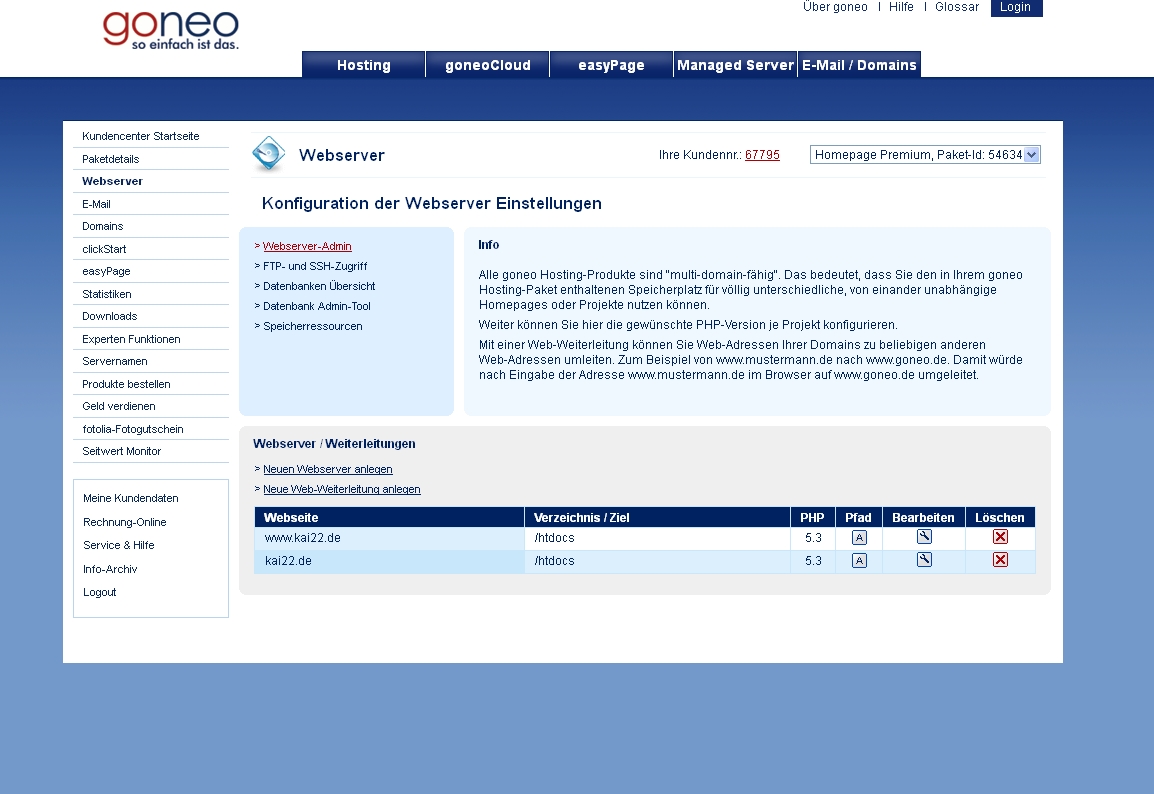
Task: Open path for www.kai22.de row
Action: coord(859,538)
